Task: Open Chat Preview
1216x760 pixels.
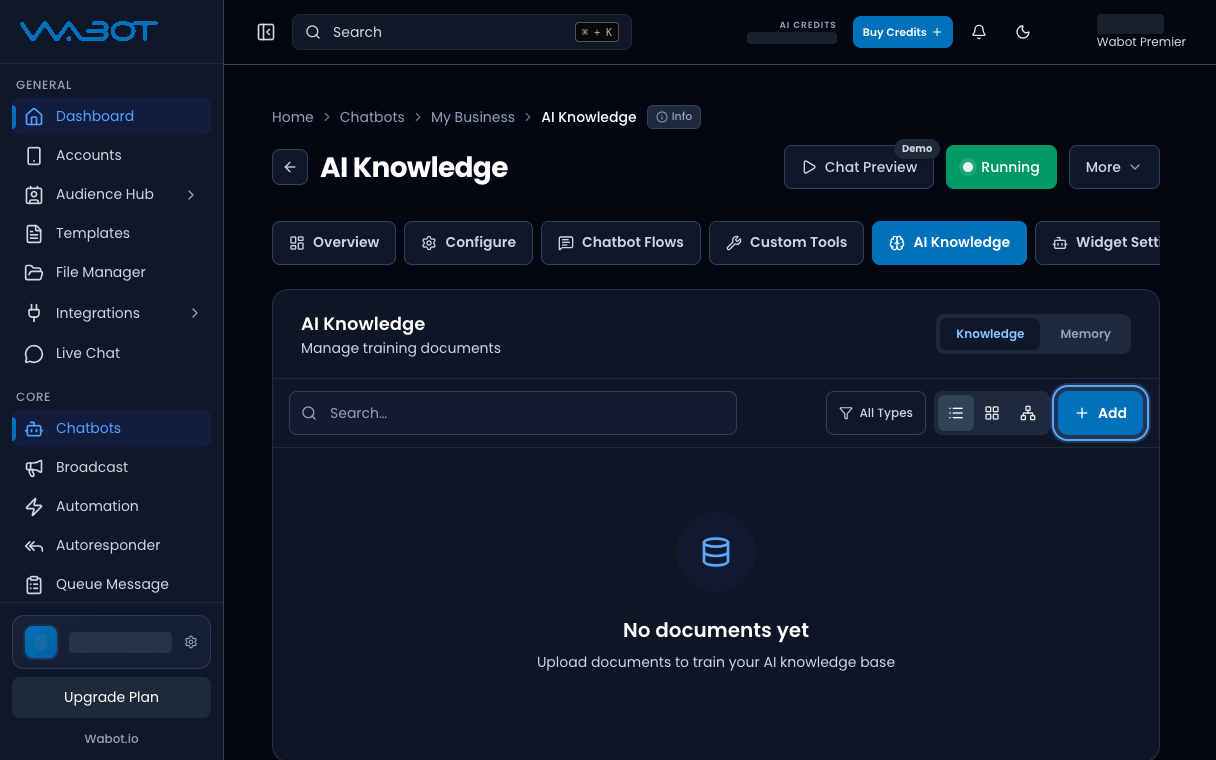Action: [859, 167]
